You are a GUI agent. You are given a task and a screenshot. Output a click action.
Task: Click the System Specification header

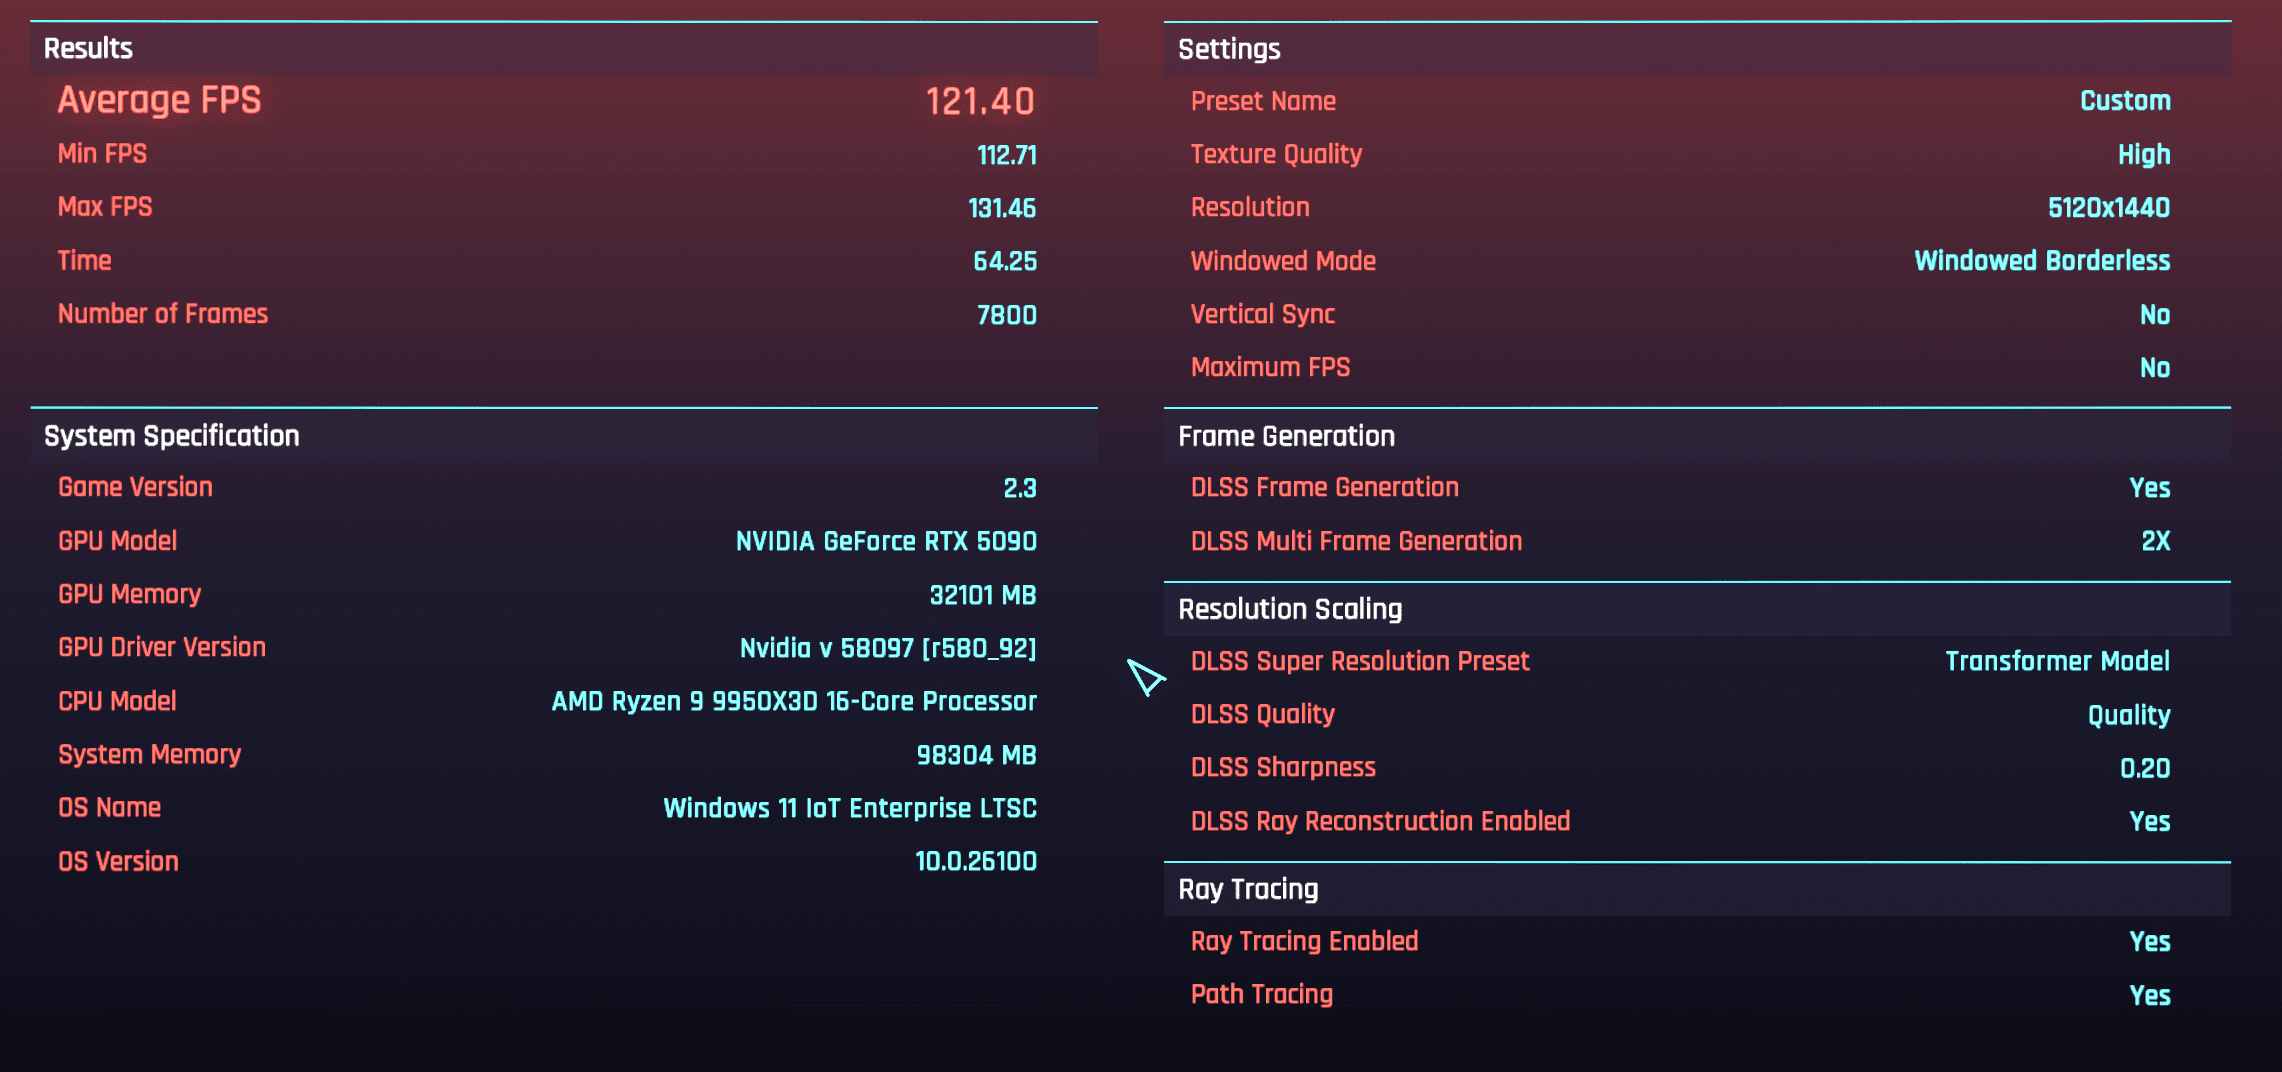(171, 436)
